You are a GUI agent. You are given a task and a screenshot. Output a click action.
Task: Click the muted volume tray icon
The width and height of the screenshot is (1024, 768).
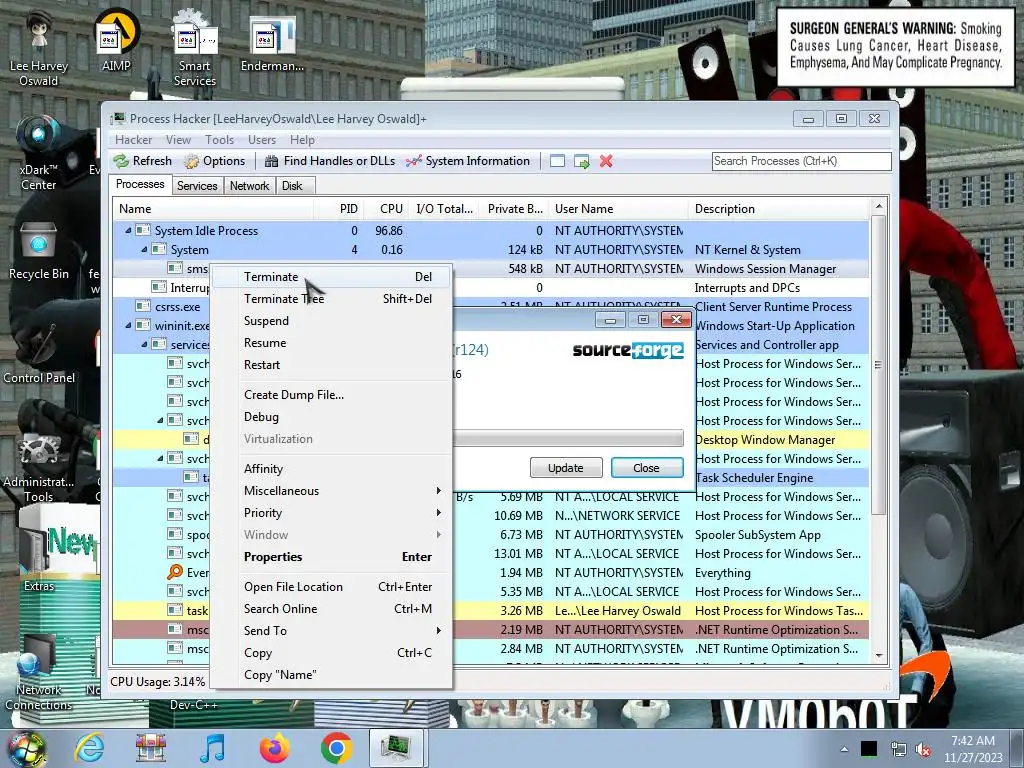[x=923, y=749]
